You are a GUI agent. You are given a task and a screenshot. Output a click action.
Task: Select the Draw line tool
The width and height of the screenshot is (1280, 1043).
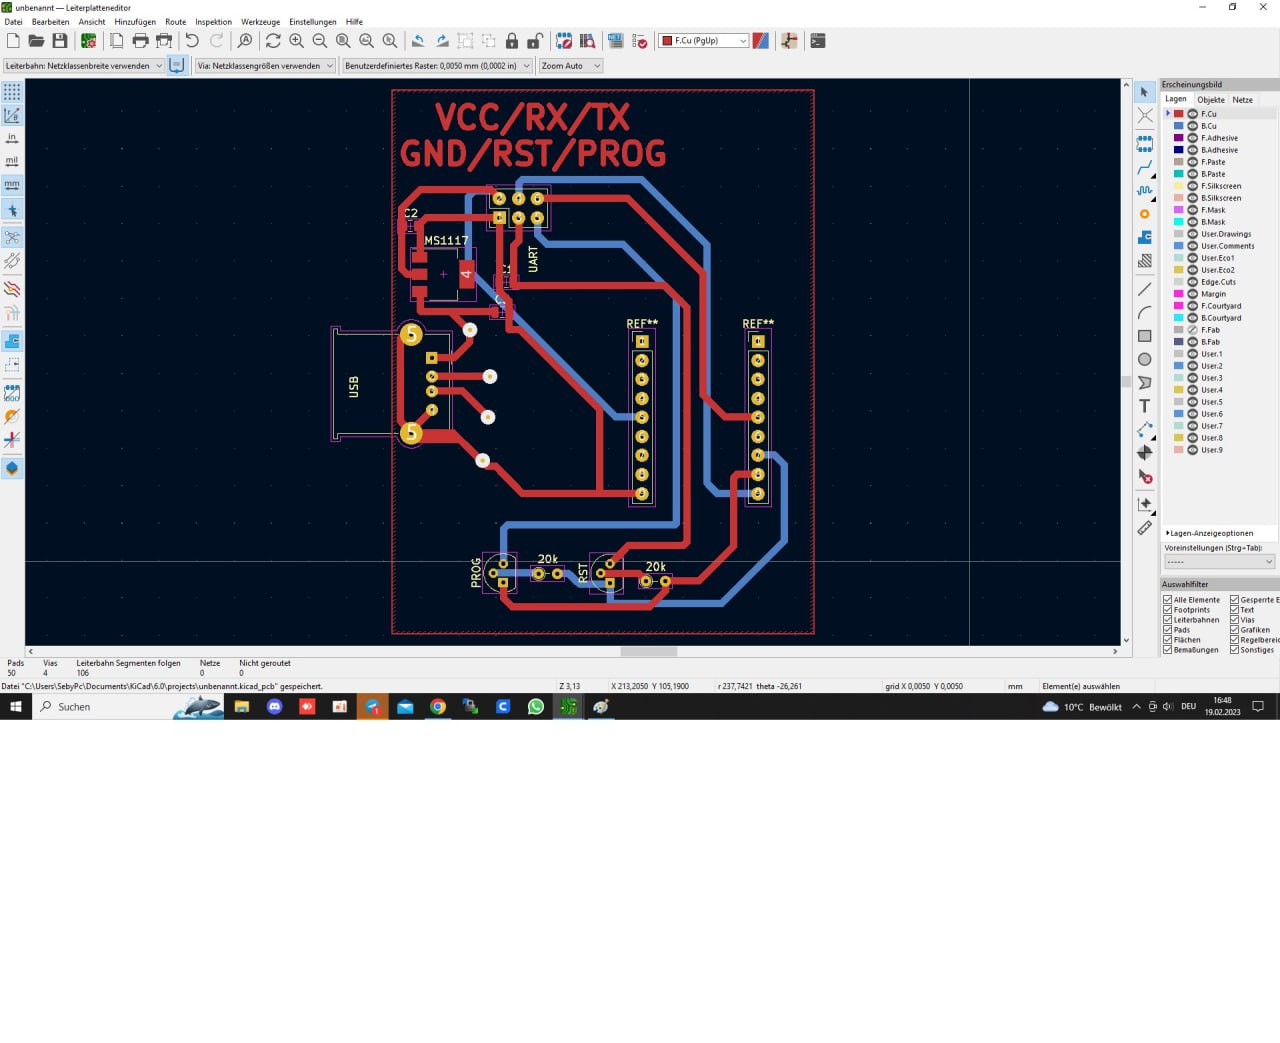[x=1145, y=289]
